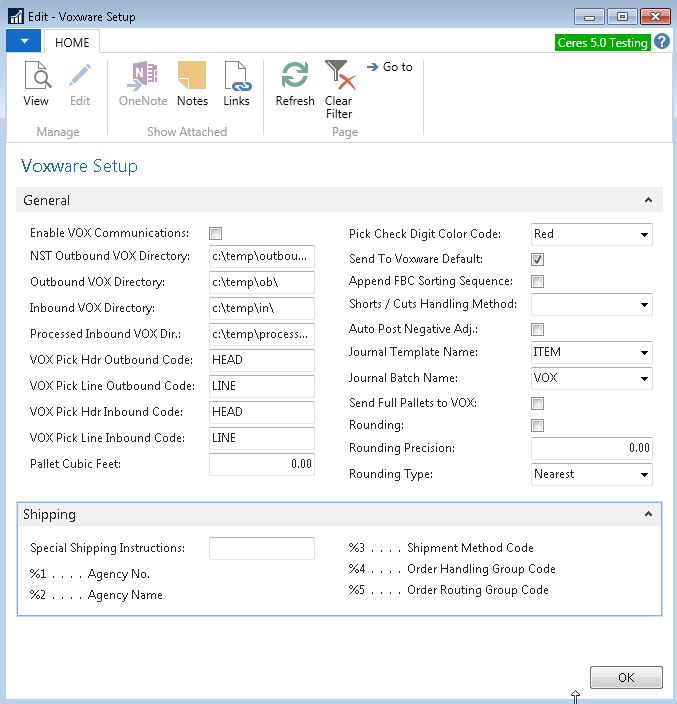Collapse the General section chevron
677x704 pixels.
tap(648, 201)
